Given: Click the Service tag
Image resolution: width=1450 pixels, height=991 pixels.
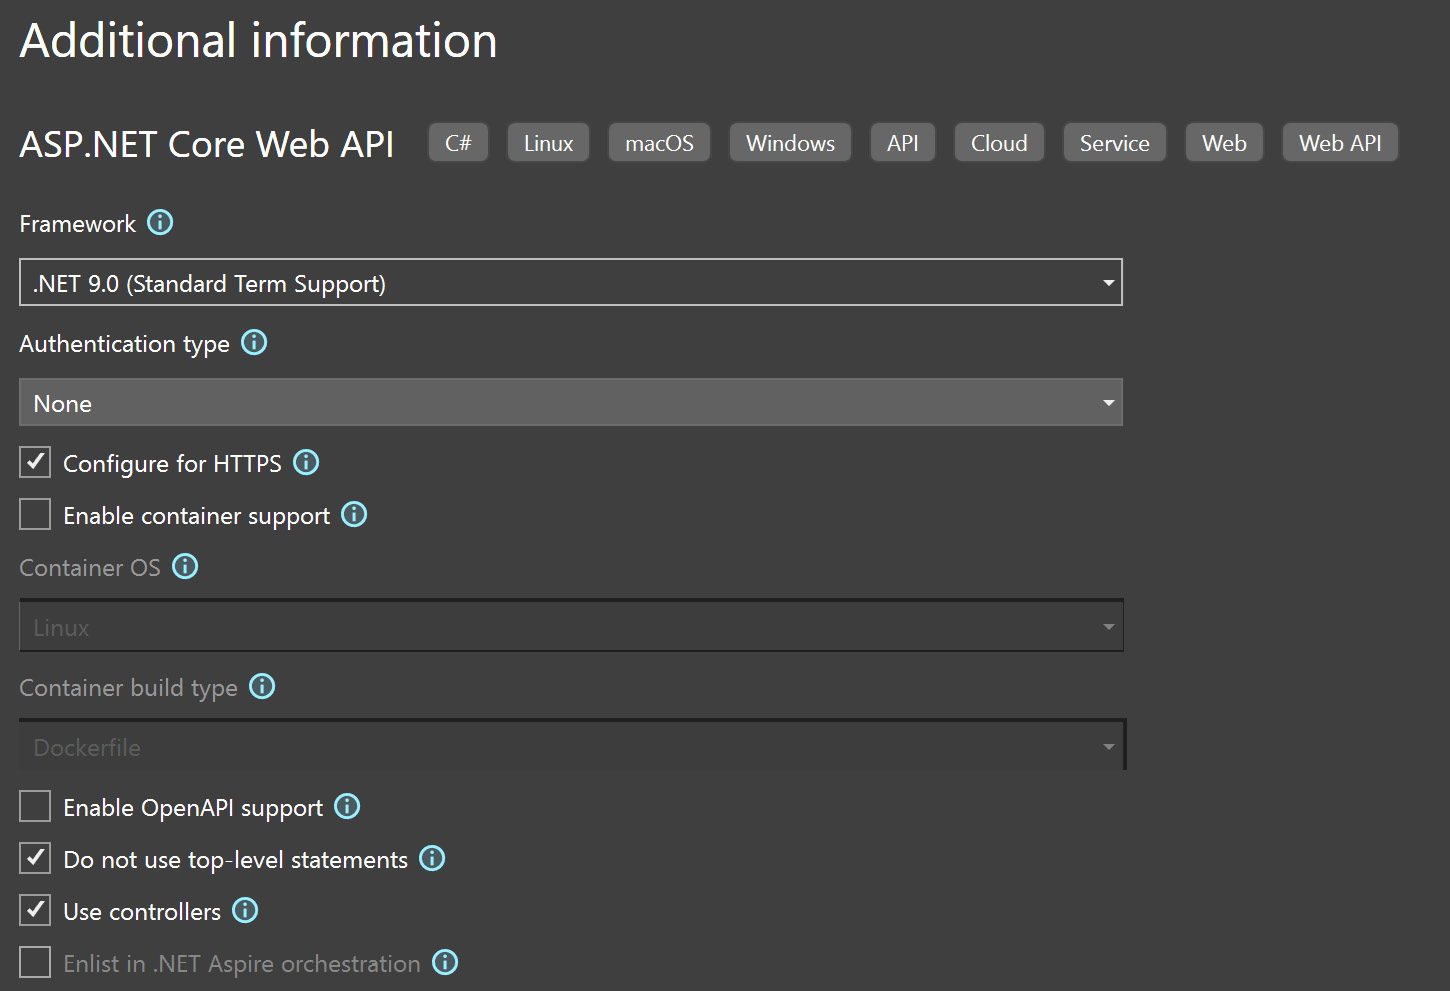Looking at the screenshot, I should (x=1114, y=143).
